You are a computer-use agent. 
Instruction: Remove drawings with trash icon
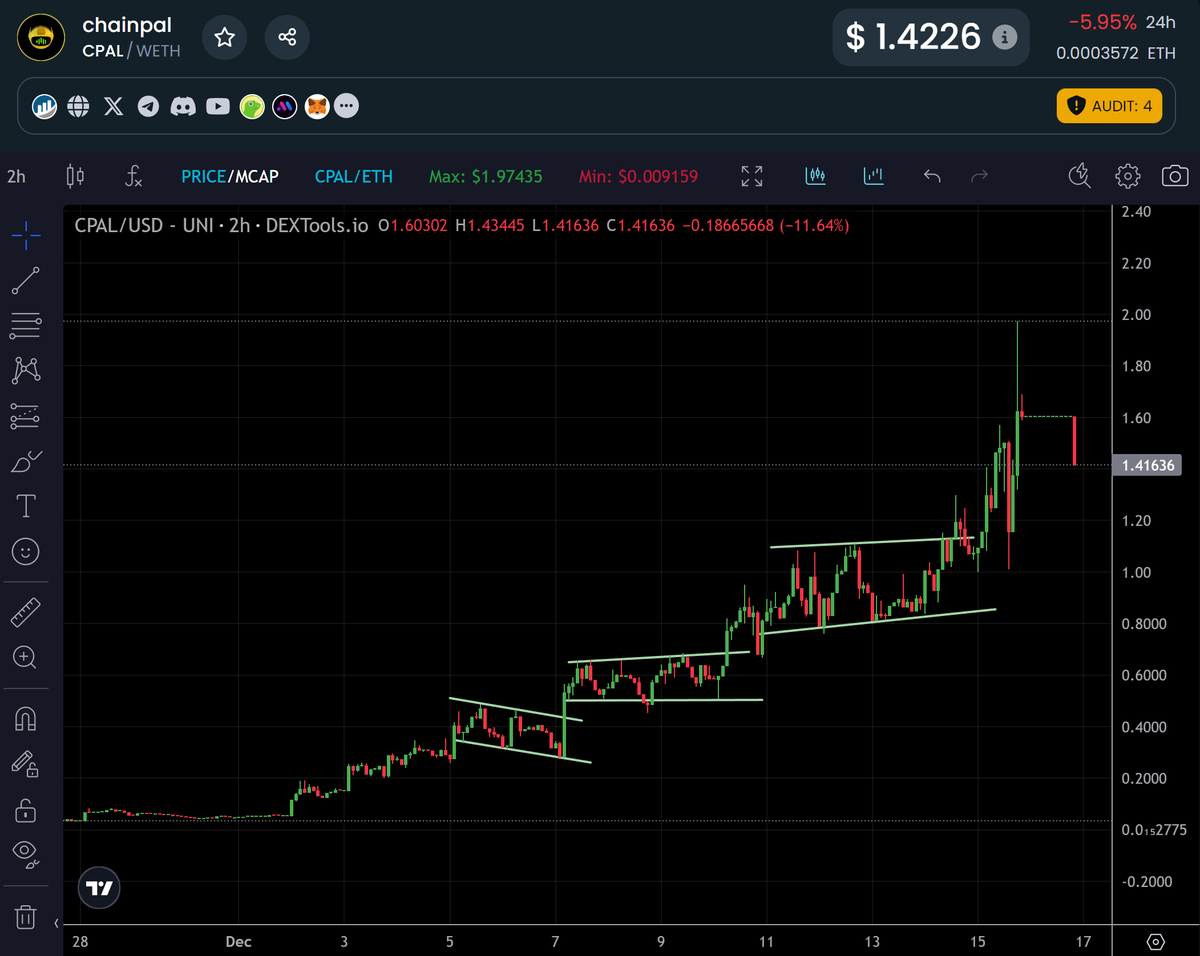pos(26,916)
